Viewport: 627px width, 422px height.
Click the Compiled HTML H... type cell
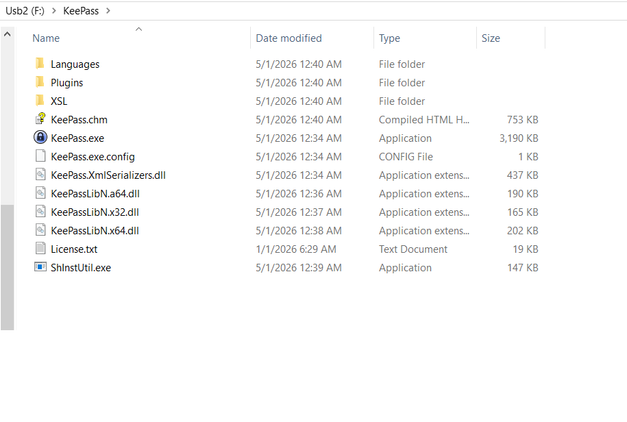424,119
